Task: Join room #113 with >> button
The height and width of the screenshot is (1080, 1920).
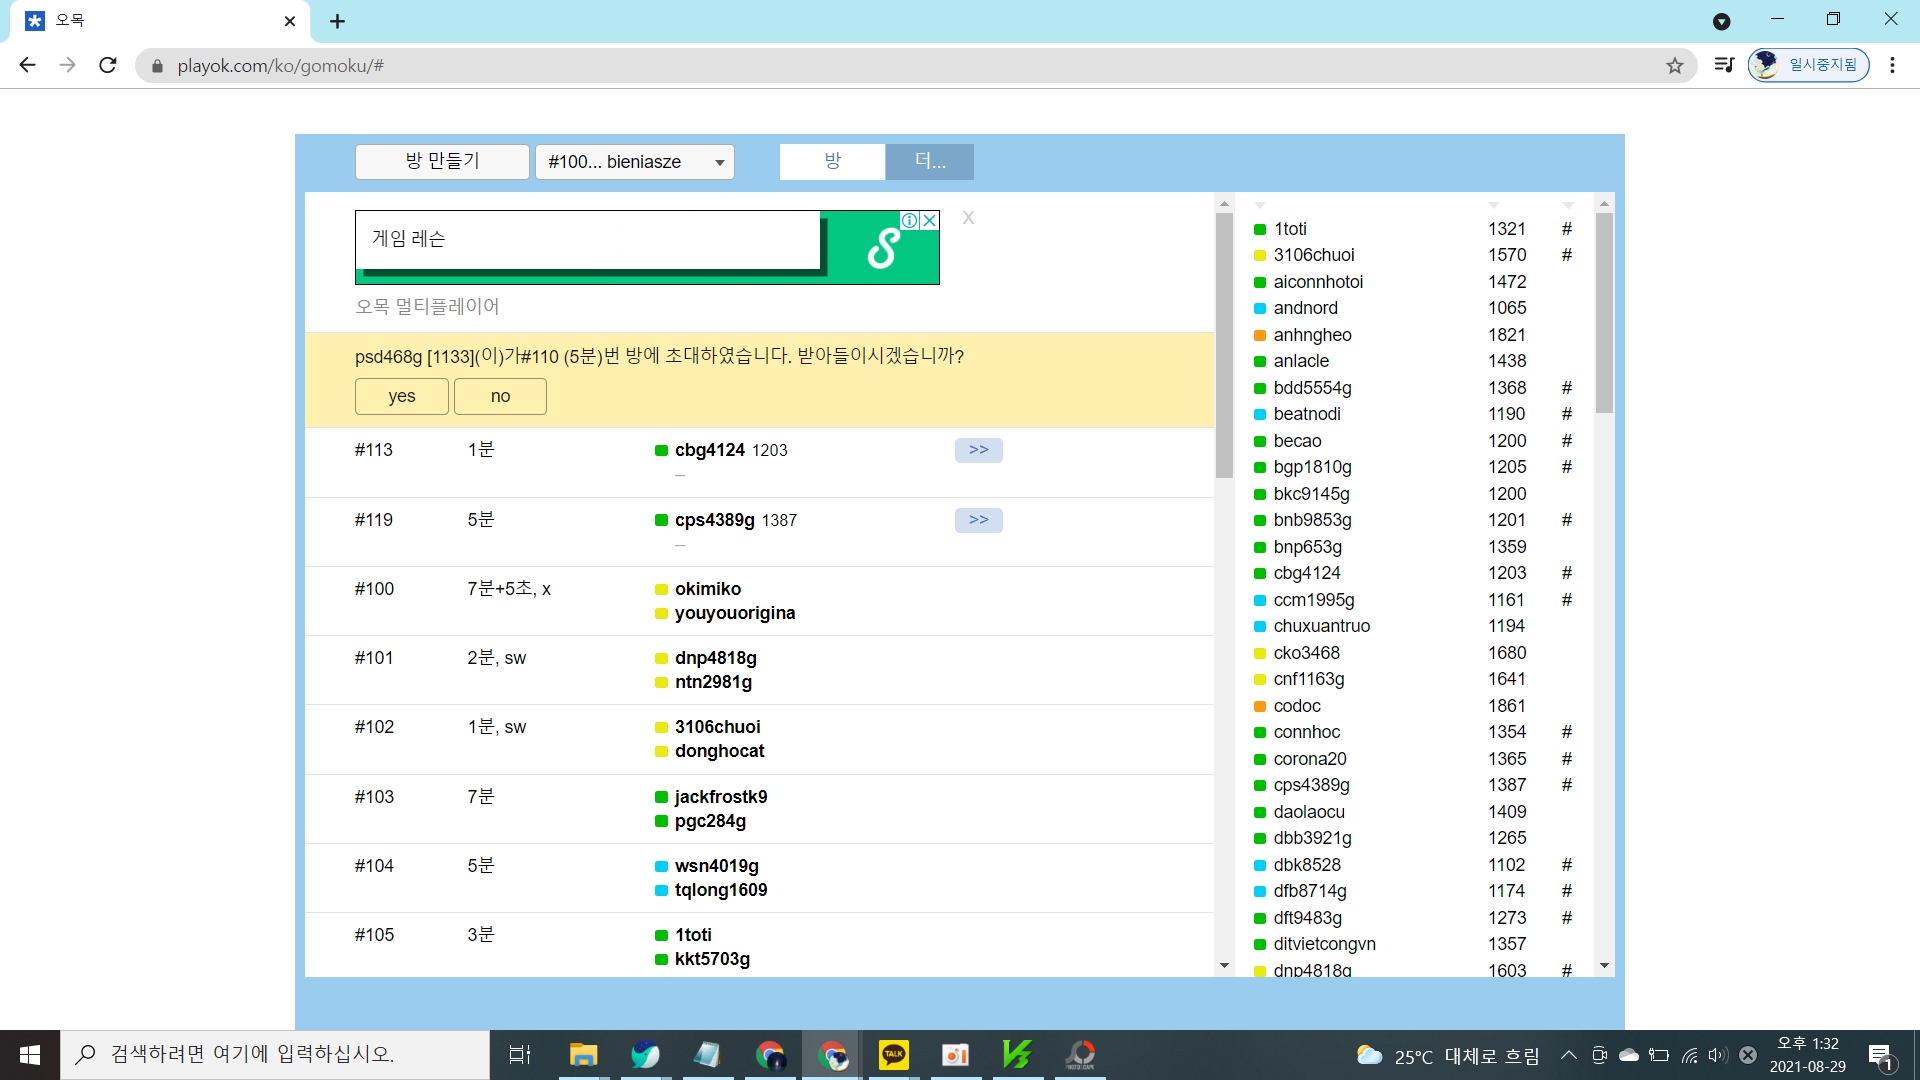Action: click(x=978, y=450)
